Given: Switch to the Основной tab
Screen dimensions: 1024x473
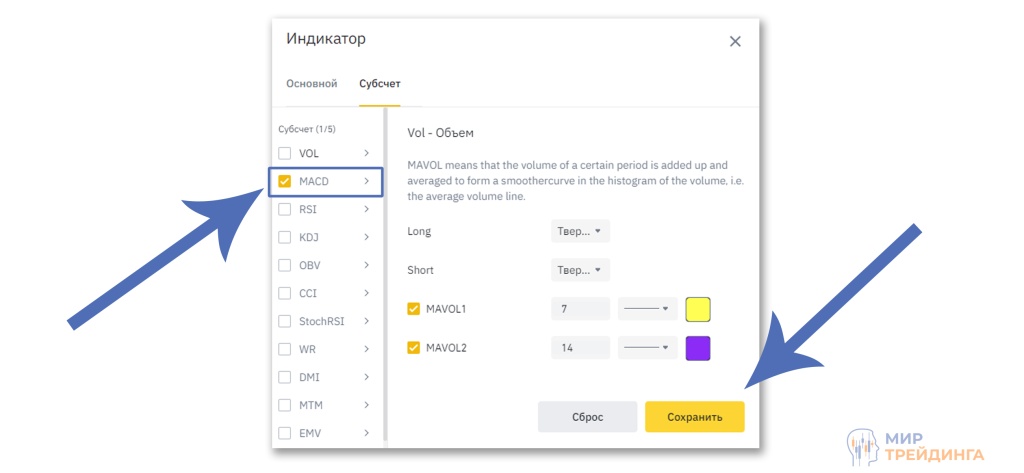Looking at the screenshot, I should pos(312,84).
